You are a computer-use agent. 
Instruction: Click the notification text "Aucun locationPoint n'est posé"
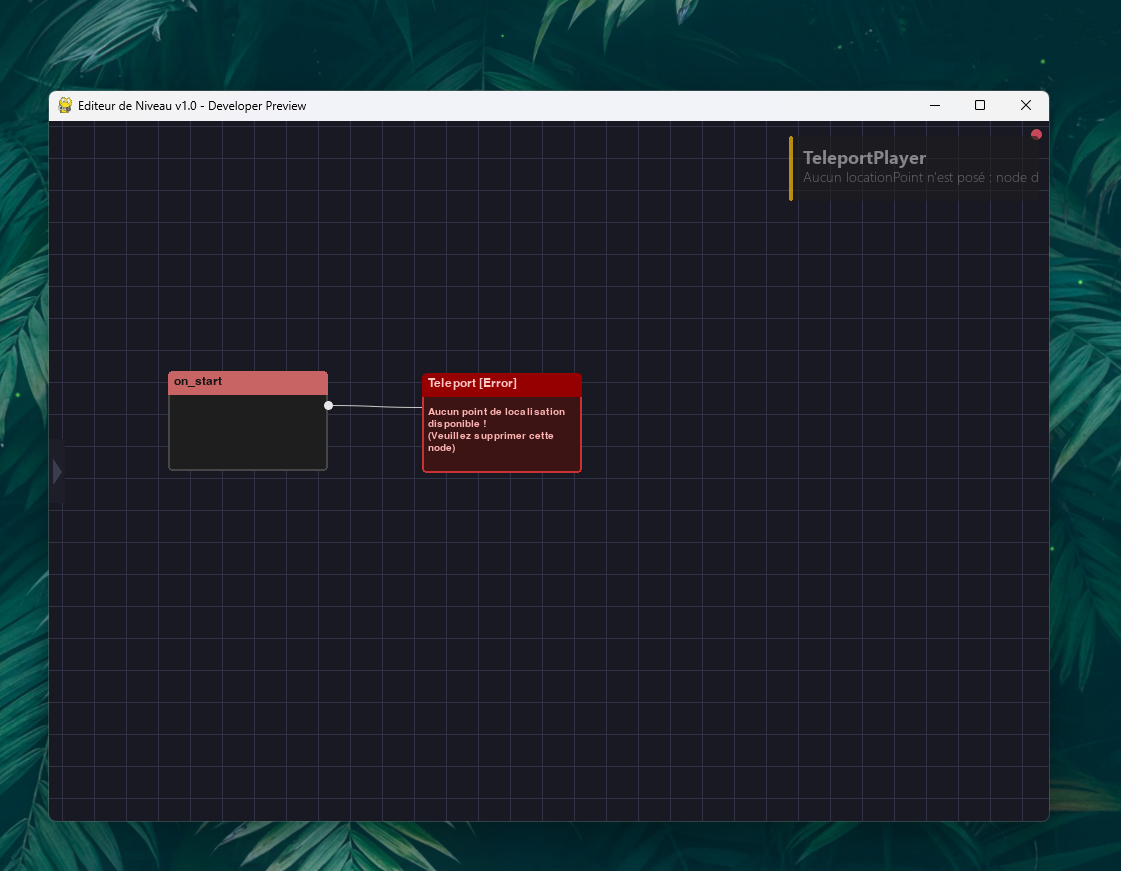pos(894,177)
